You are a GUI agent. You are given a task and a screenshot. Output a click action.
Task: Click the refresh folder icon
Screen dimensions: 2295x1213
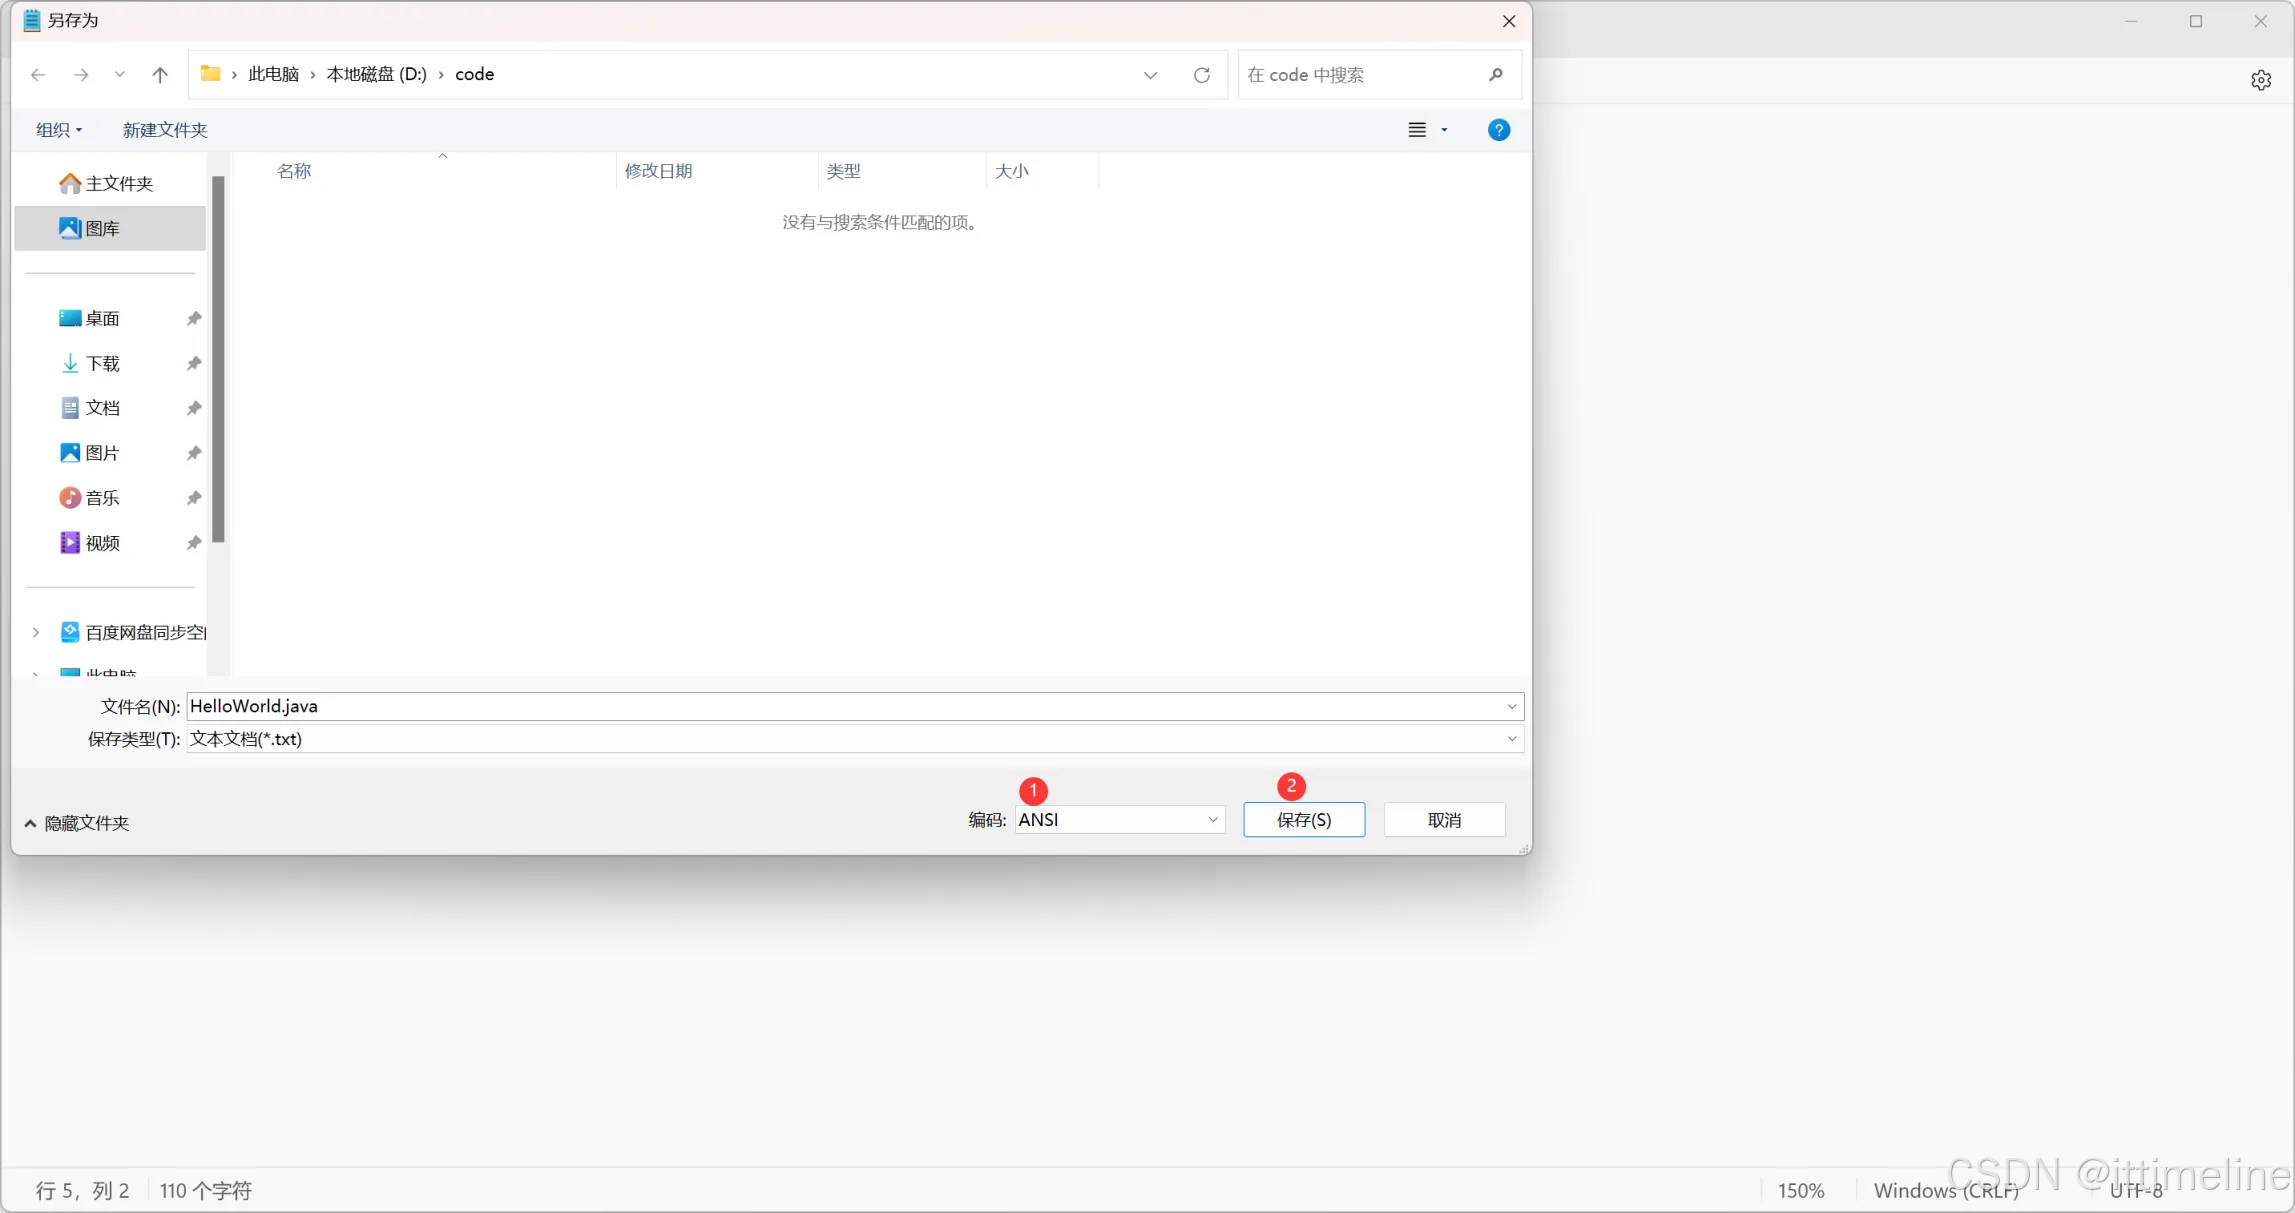tap(1202, 75)
